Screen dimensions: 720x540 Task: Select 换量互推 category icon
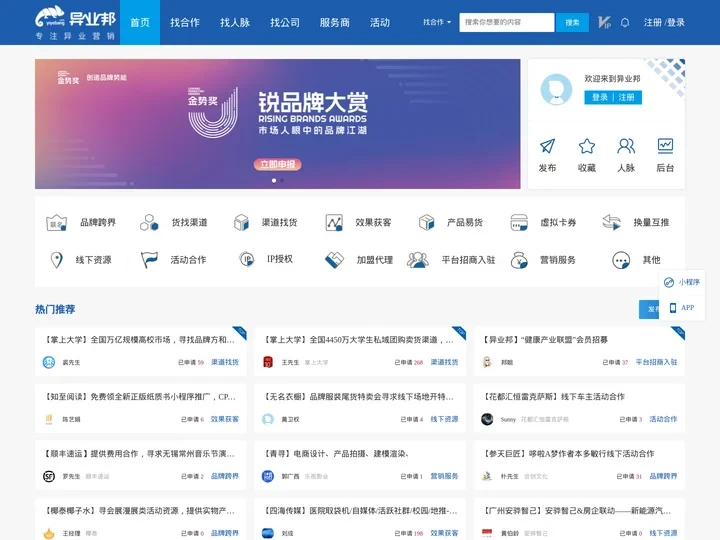(x=612, y=222)
